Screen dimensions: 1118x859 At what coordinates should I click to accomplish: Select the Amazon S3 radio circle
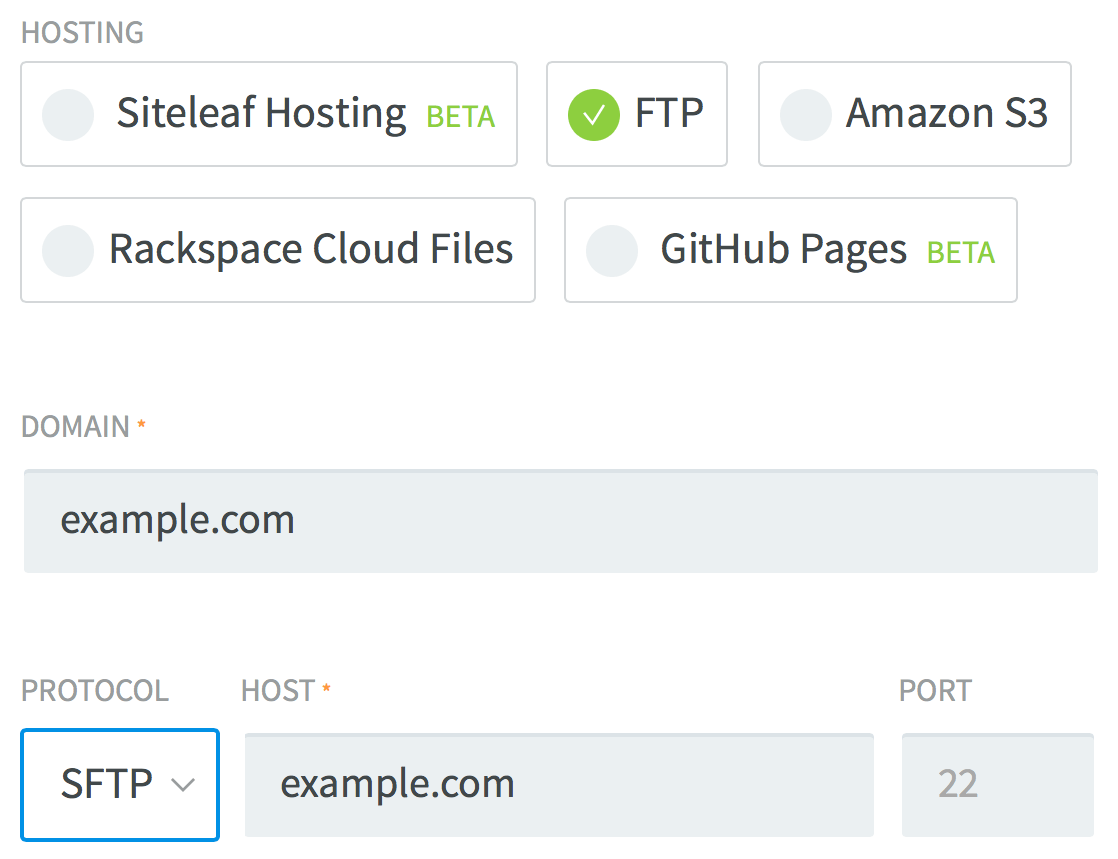pos(806,115)
